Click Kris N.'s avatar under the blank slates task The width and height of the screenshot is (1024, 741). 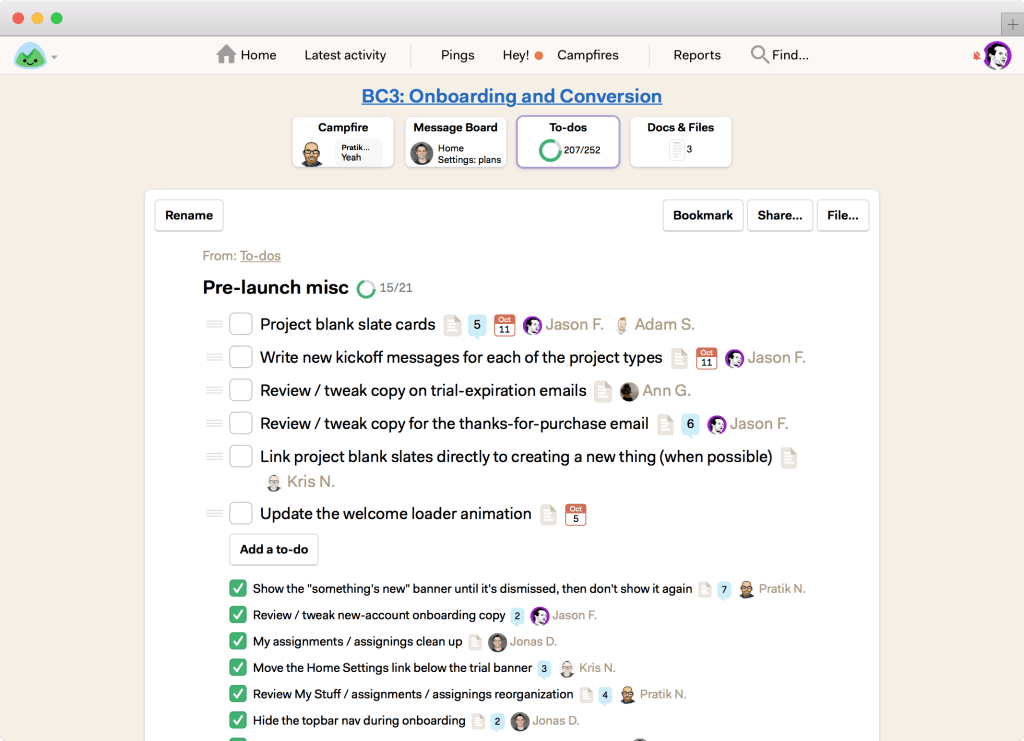273,481
